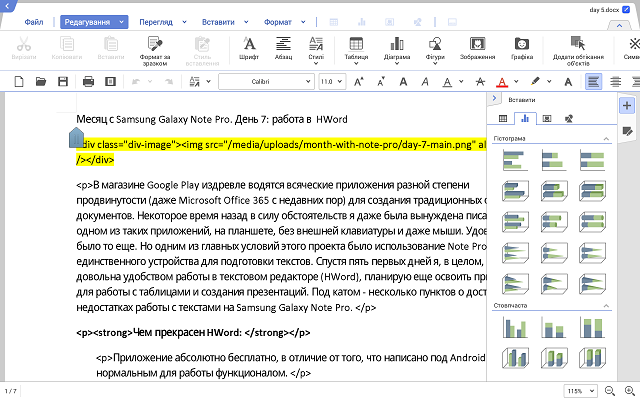Choose the 3D clustered column chart under Стовпчаста

tap(515, 358)
